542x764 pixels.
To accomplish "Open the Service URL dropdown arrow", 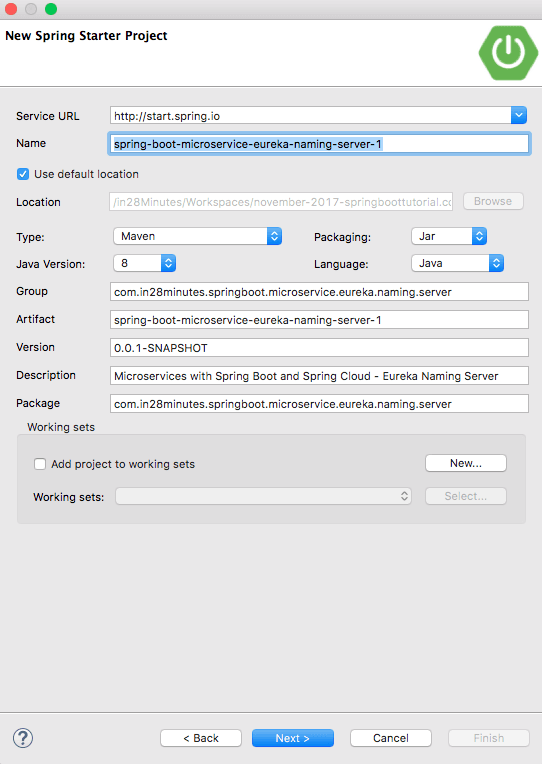I will point(519,115).
